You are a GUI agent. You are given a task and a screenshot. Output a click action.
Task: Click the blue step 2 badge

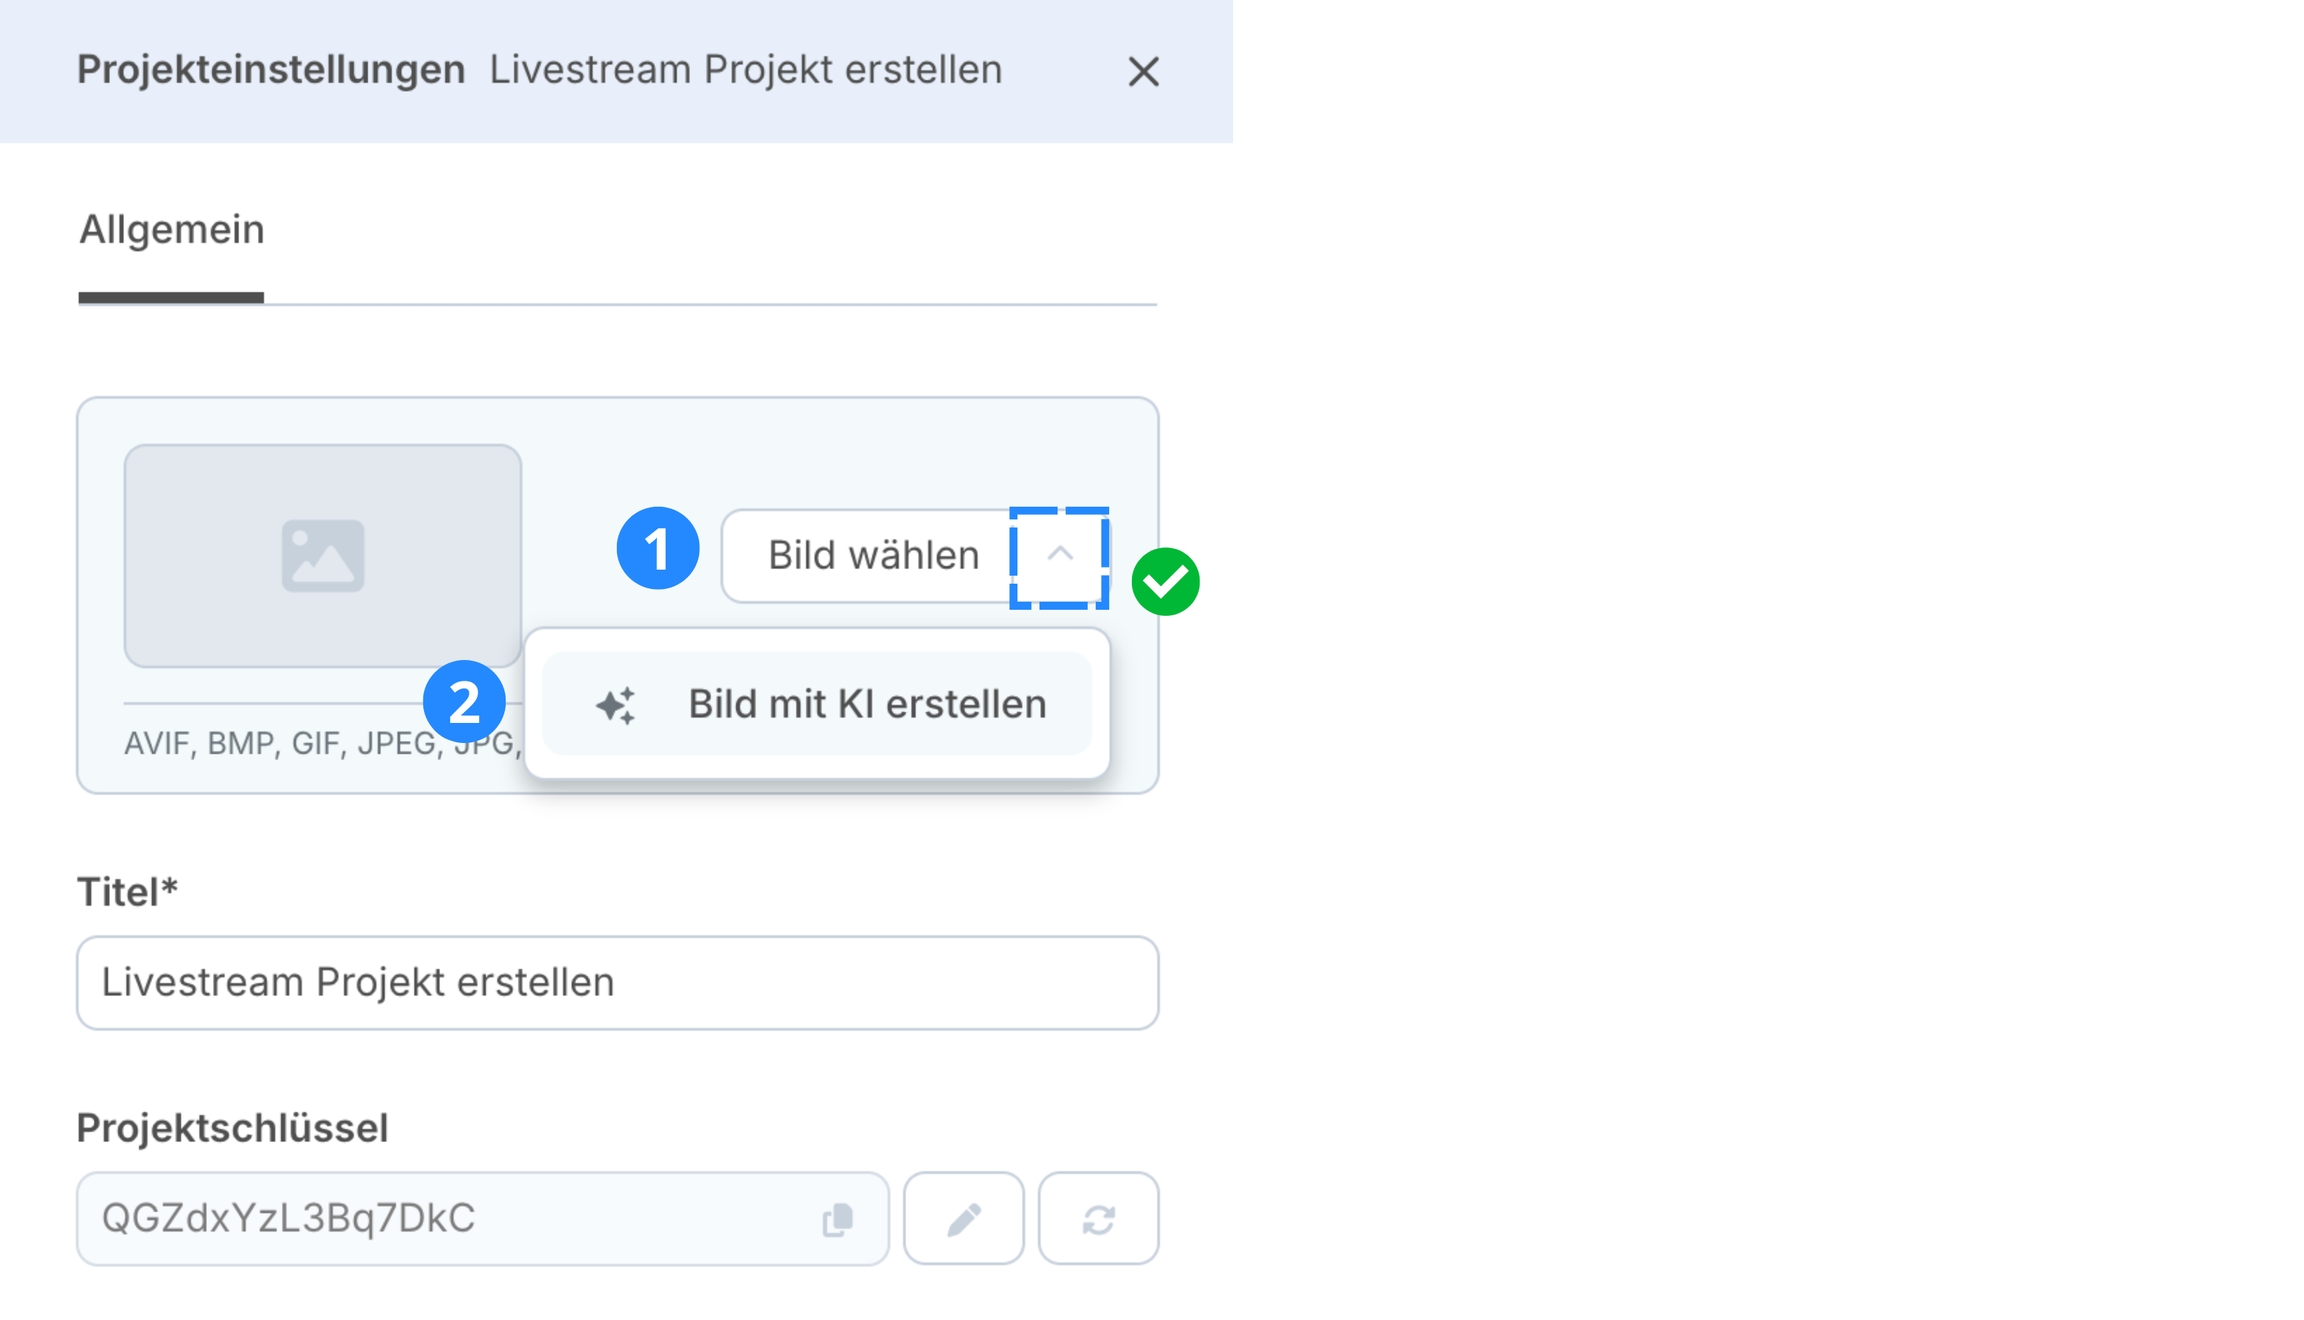[464, 702]
